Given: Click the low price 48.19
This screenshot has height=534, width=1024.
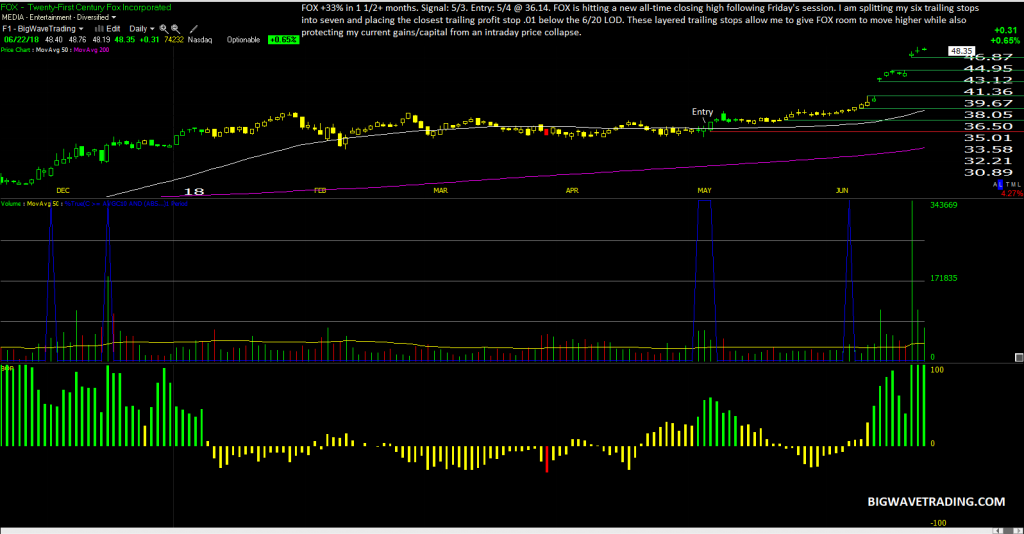Looking at the screenshot, I should pyautogui.click(x=101, y=40).
